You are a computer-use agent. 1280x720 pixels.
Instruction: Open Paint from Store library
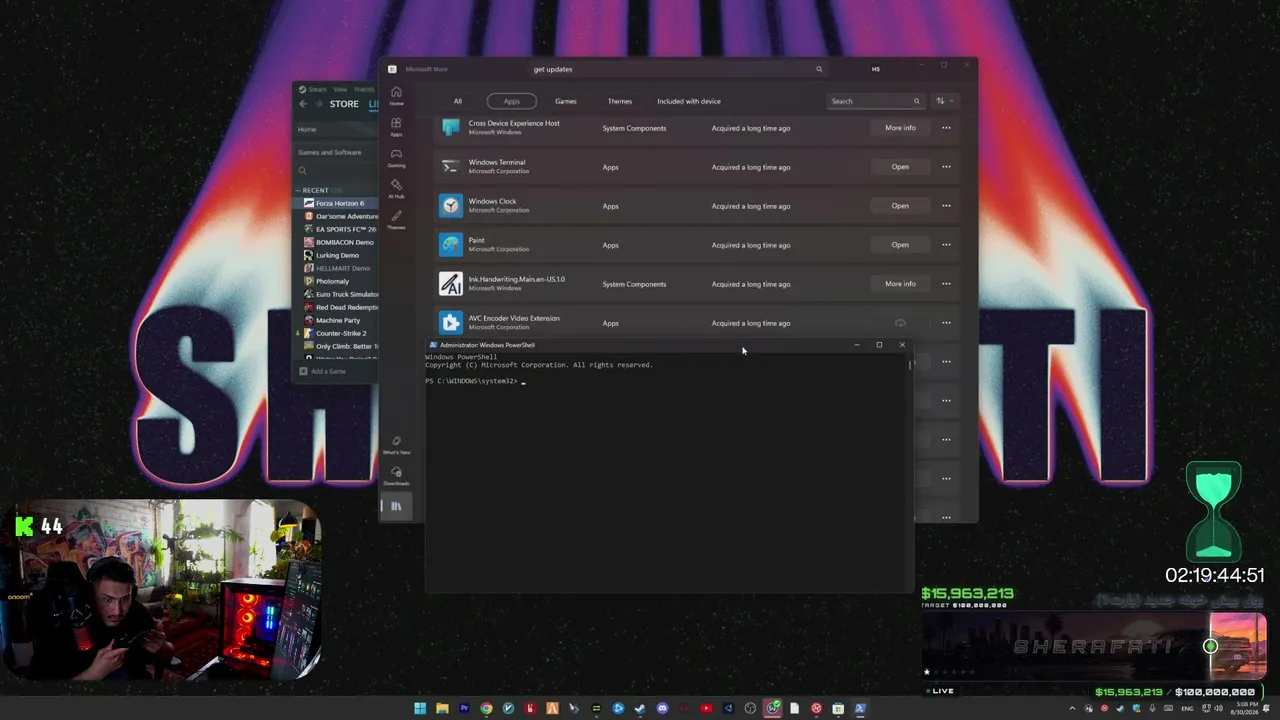click(900, 245)
